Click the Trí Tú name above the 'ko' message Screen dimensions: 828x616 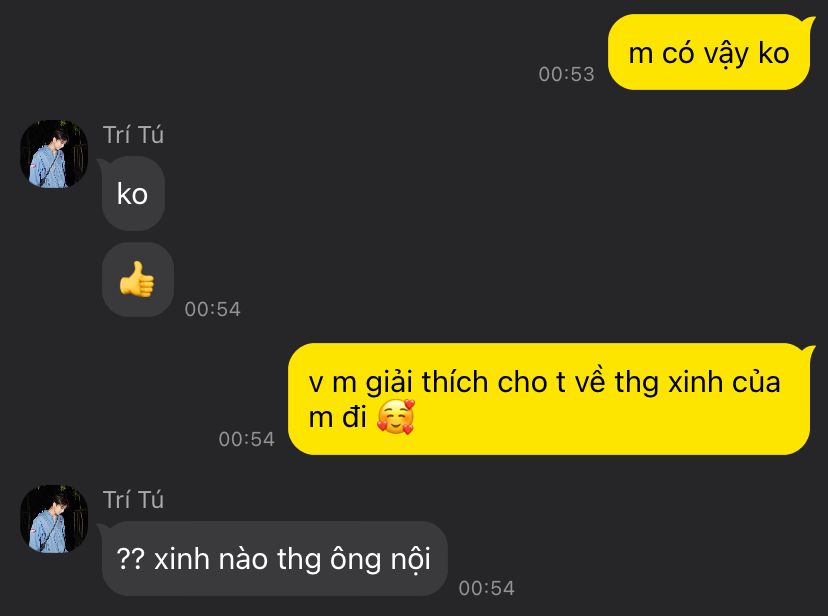[x=133, y=135]
